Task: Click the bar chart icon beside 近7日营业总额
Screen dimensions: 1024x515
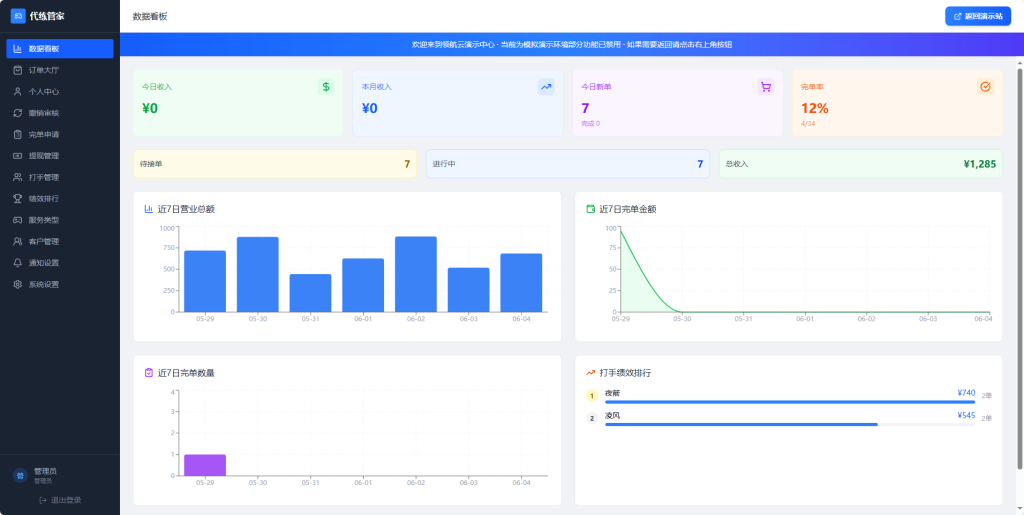Action: 148,209
